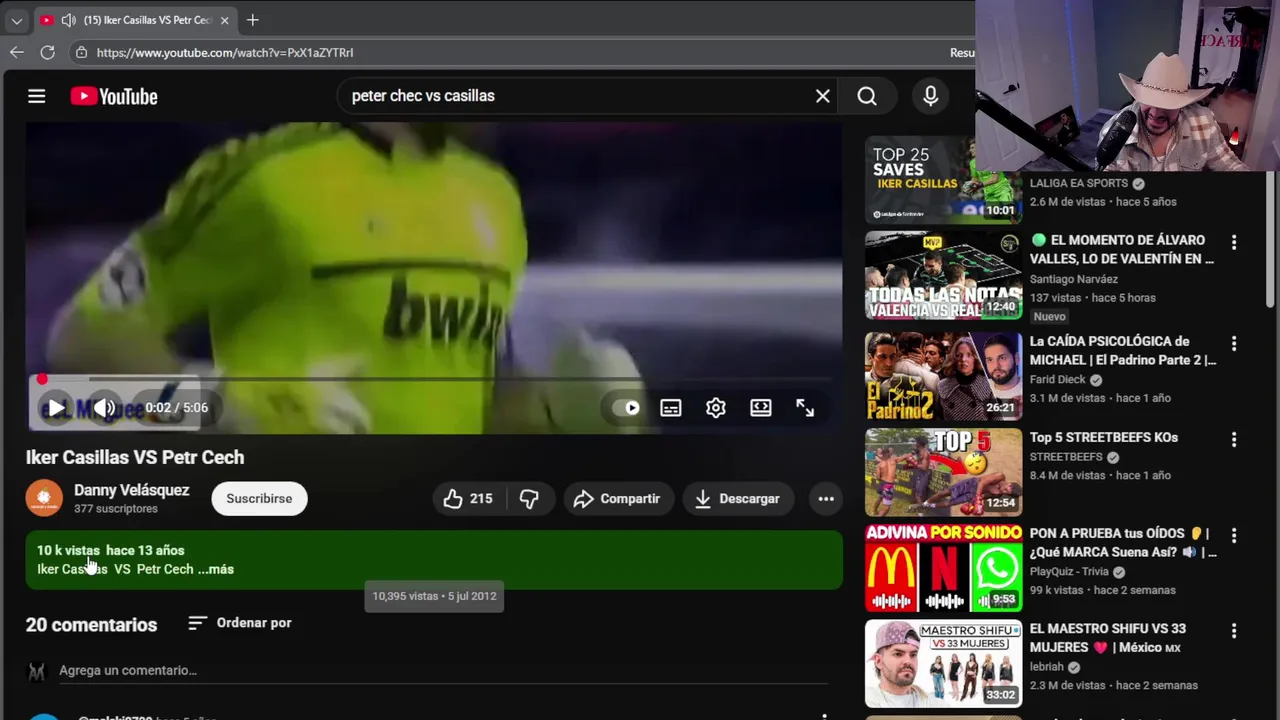The width and height of the screenshot is (1280, 720).
Task: Enter fullscreen mode in the player
Action: [805, 407]
